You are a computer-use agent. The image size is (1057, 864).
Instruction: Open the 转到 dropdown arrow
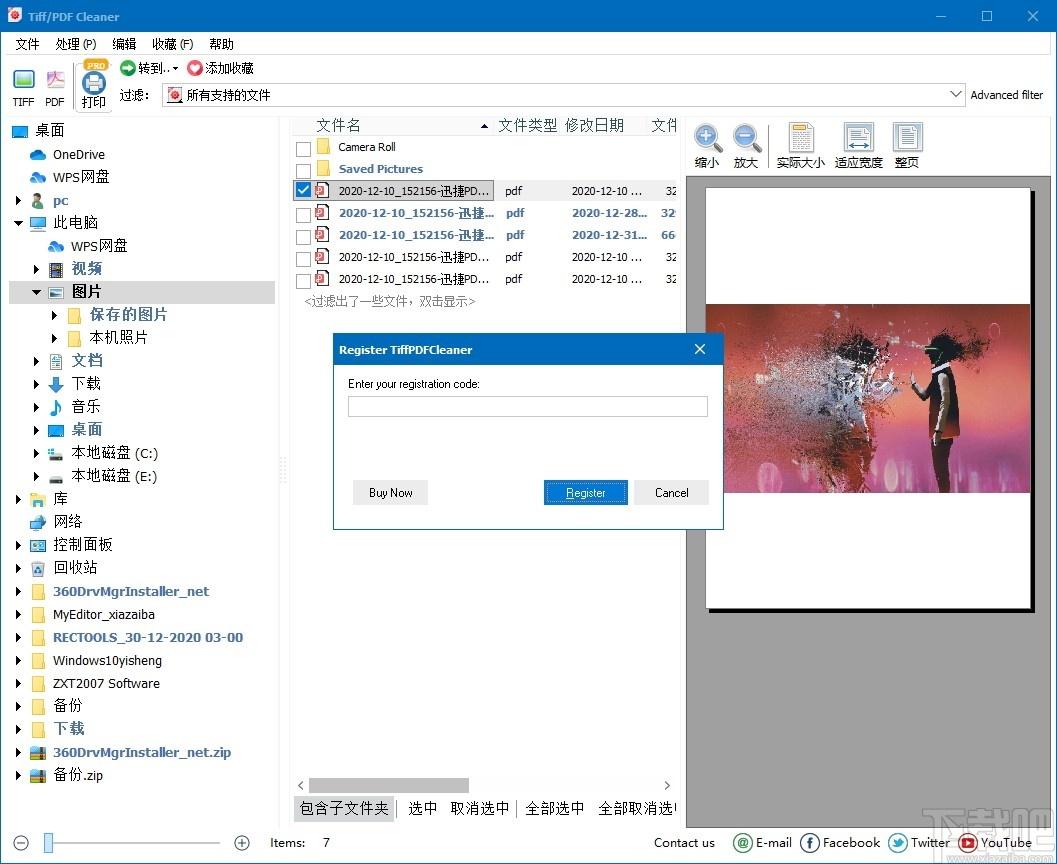(175, 69)
